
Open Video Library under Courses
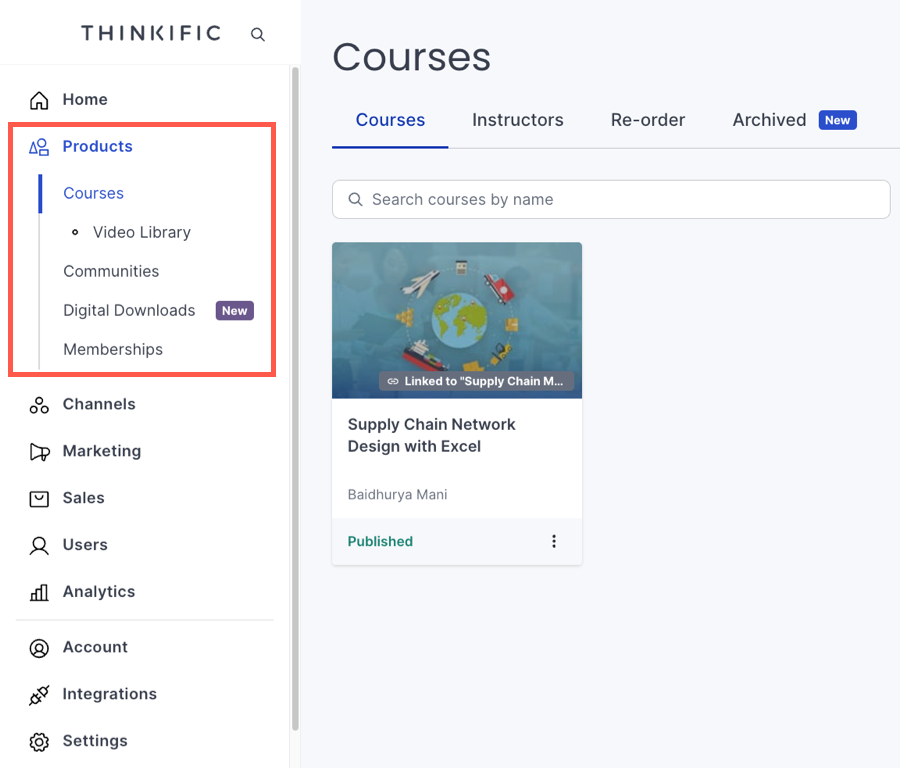[141, 232]
